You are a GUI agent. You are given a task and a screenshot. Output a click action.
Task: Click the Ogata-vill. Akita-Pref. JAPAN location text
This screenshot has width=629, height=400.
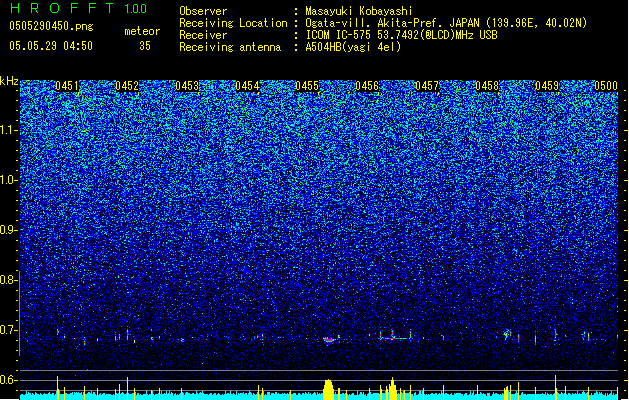coord(446,23)
